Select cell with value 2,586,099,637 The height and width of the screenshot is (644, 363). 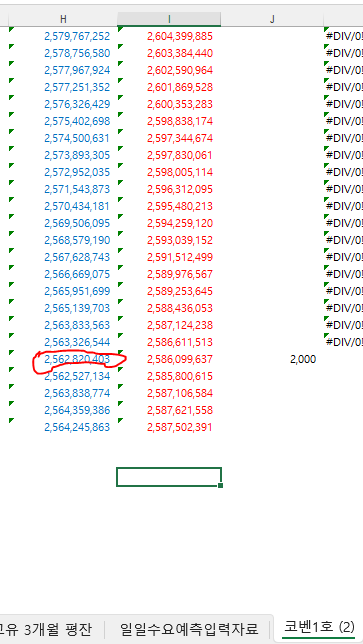(x=180, y=359)
